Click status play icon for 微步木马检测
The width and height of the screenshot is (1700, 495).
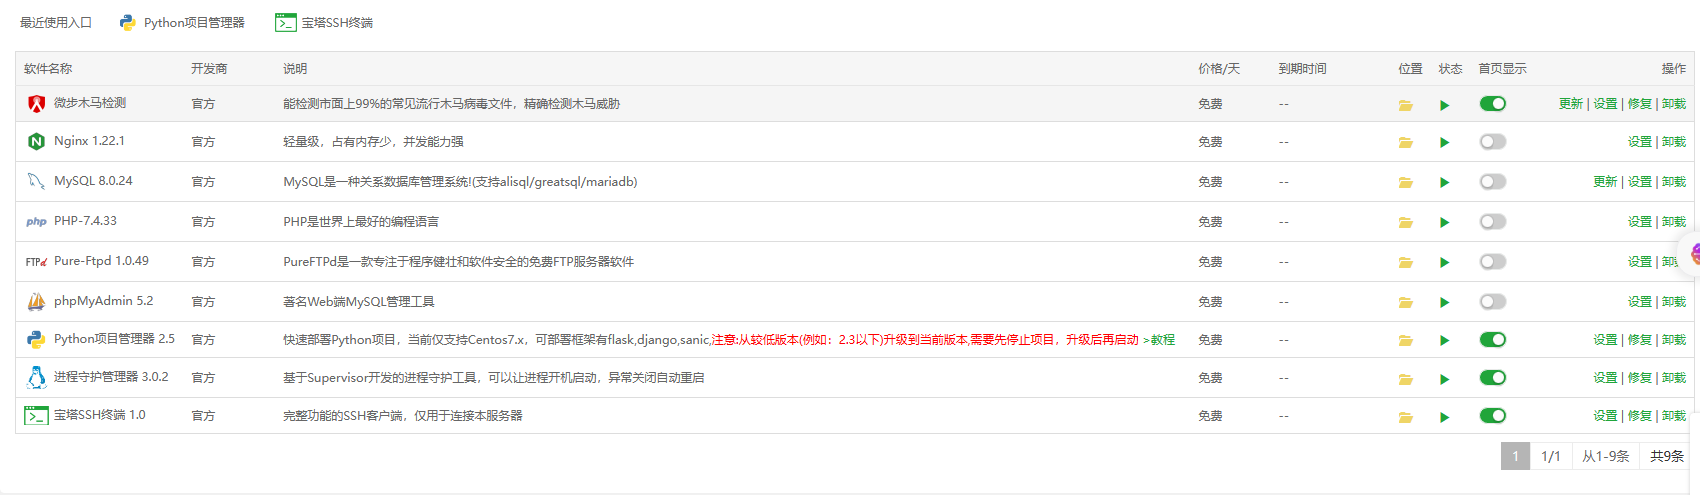[1444, 105]
